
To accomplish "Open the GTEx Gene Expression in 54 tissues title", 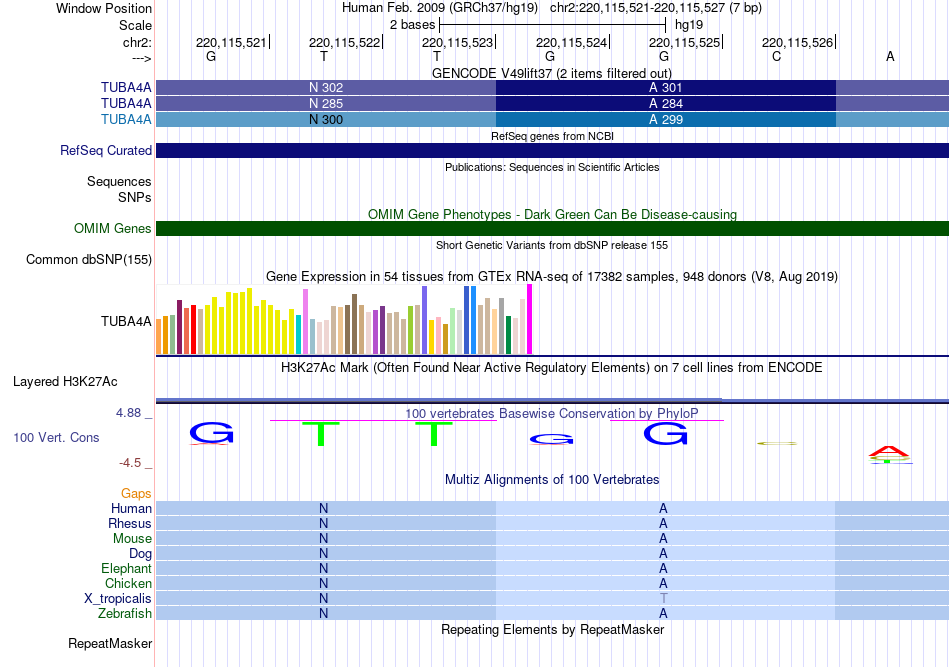I will click(x=552, y=276).
